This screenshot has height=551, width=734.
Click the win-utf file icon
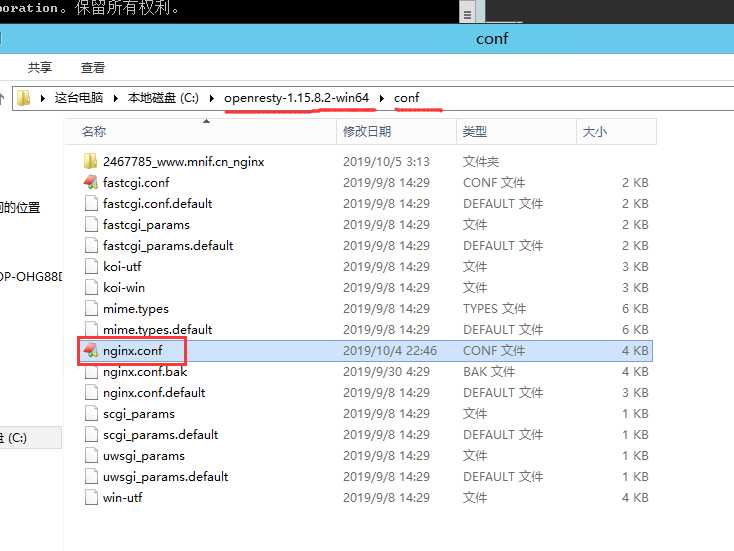coord(91,498)
